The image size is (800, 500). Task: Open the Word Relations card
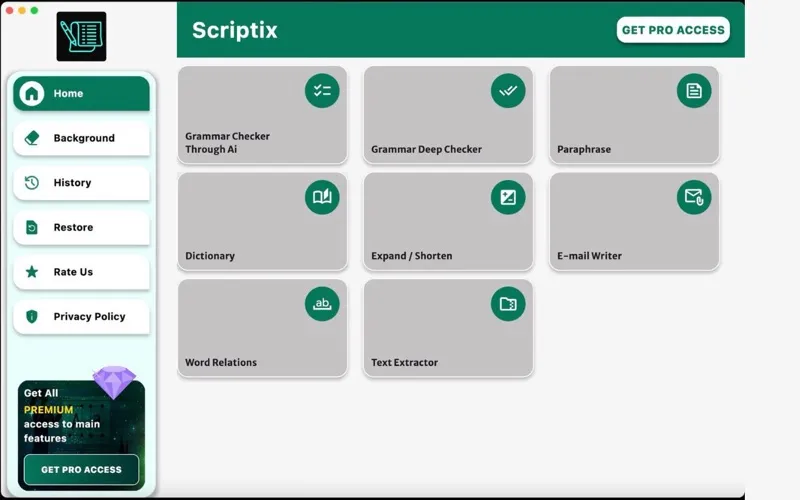pos(262,328)
